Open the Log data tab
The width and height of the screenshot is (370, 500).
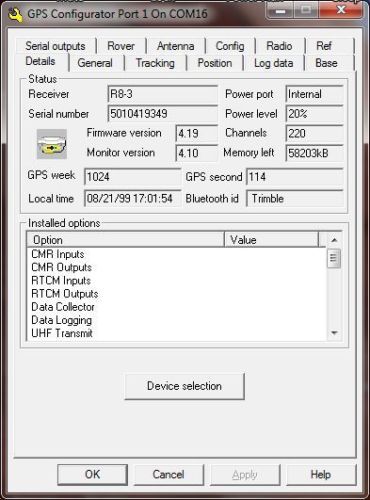[x=274, y=63]
